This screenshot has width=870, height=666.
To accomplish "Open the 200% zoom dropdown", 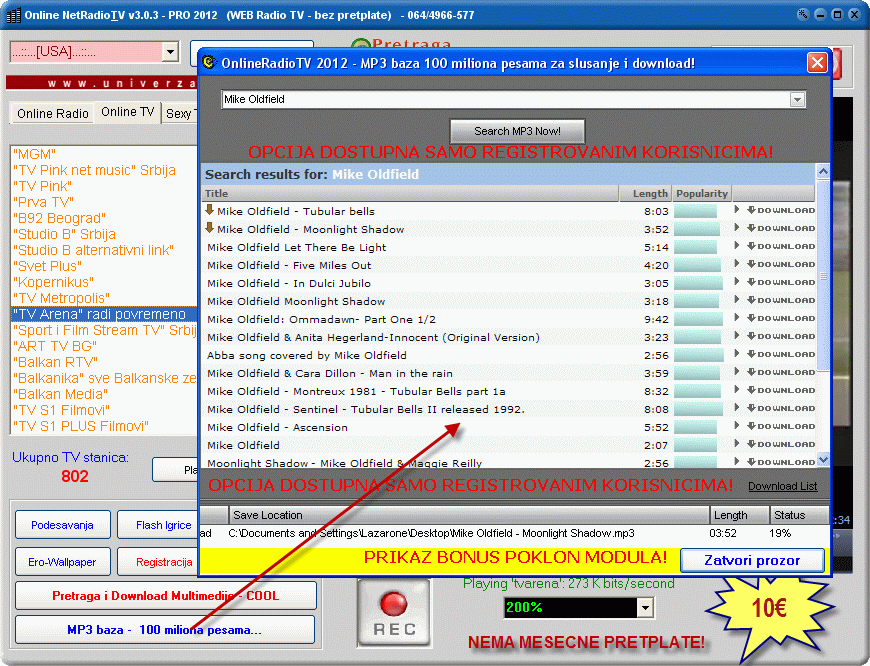I will click(644, 607).
